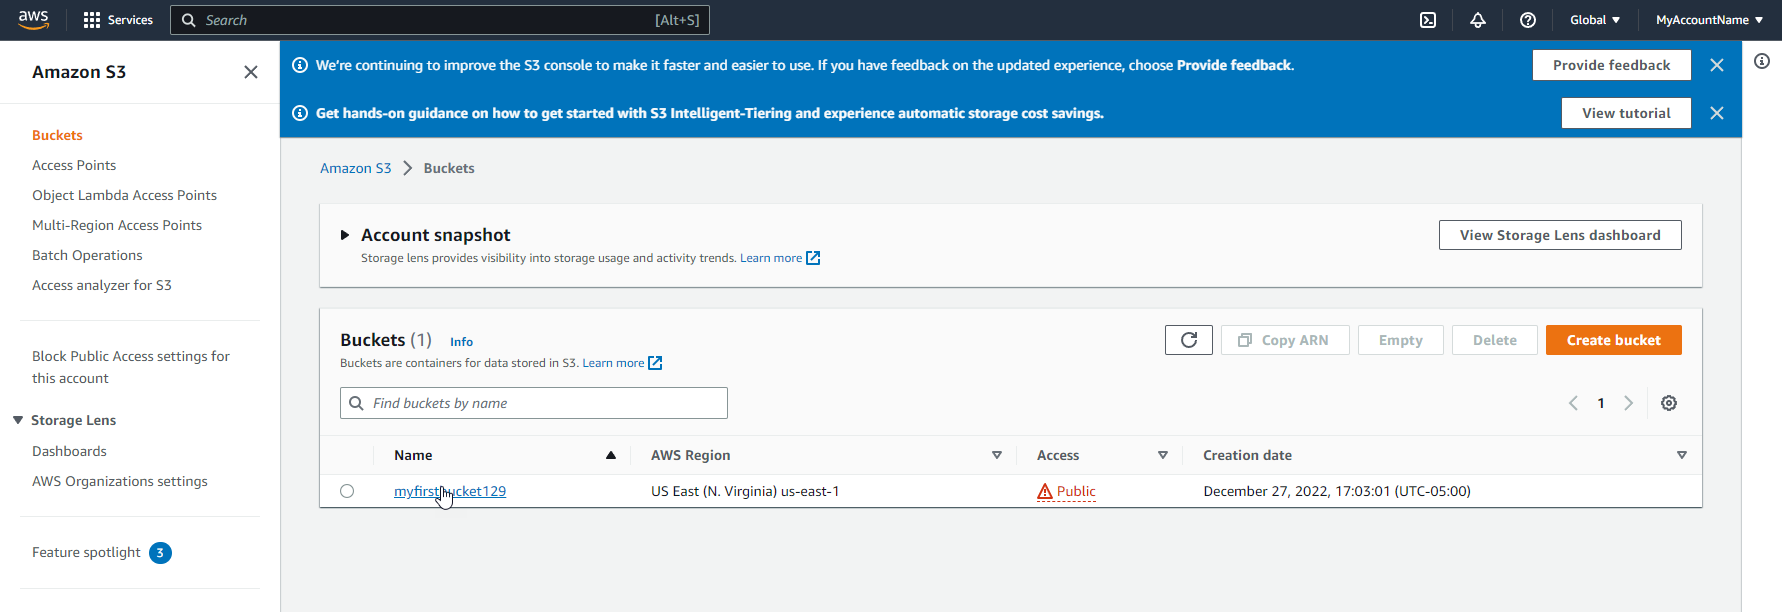
Task: Click the Create bucket button
Action: tap(1612, 340)
